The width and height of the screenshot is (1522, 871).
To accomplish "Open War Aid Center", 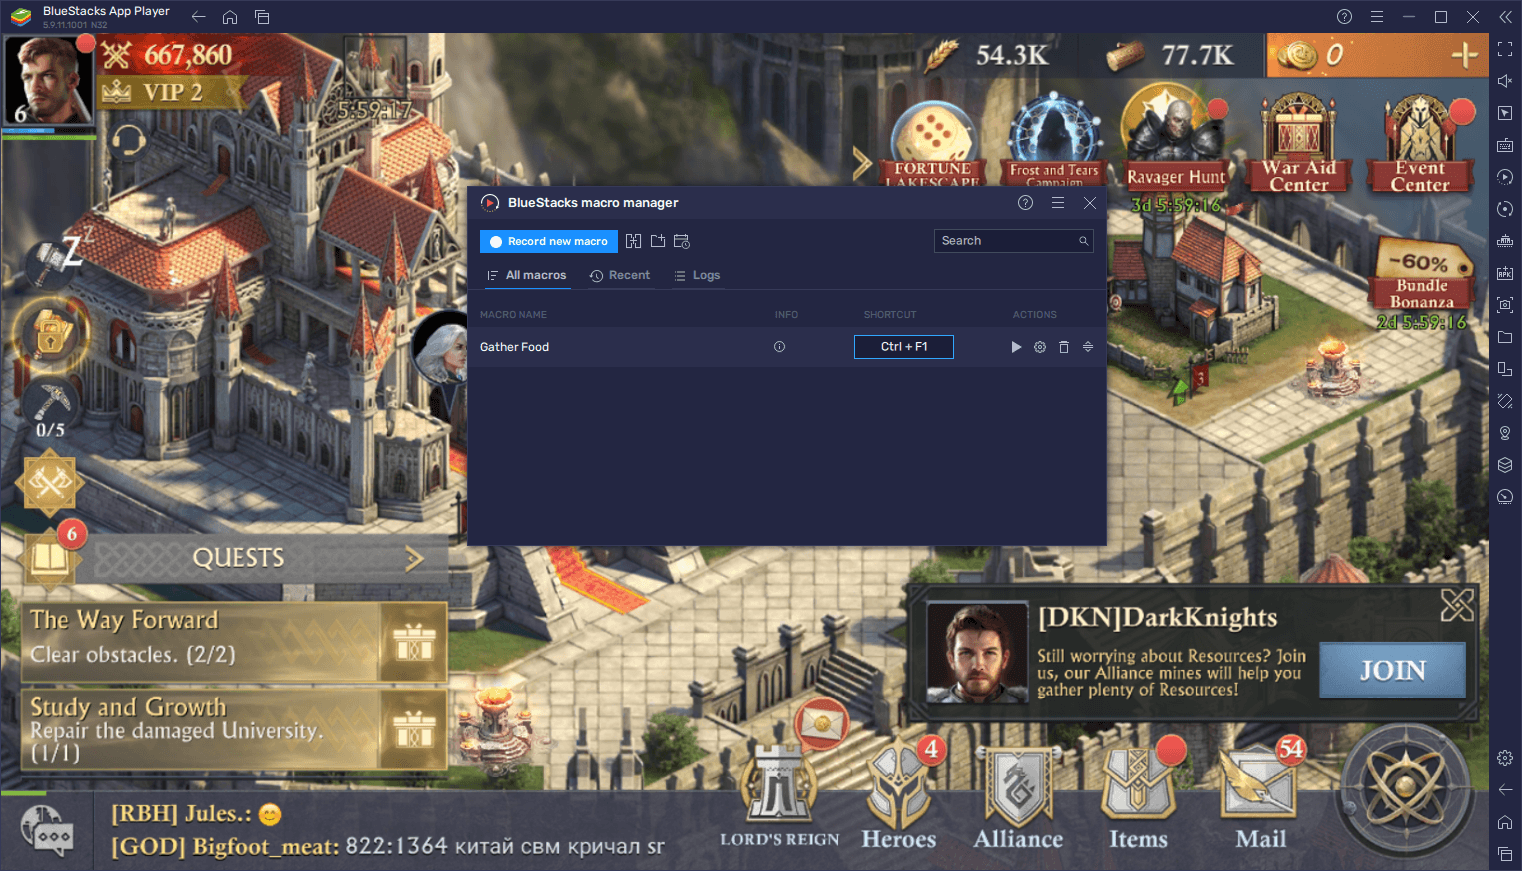I will [1299, 145].
